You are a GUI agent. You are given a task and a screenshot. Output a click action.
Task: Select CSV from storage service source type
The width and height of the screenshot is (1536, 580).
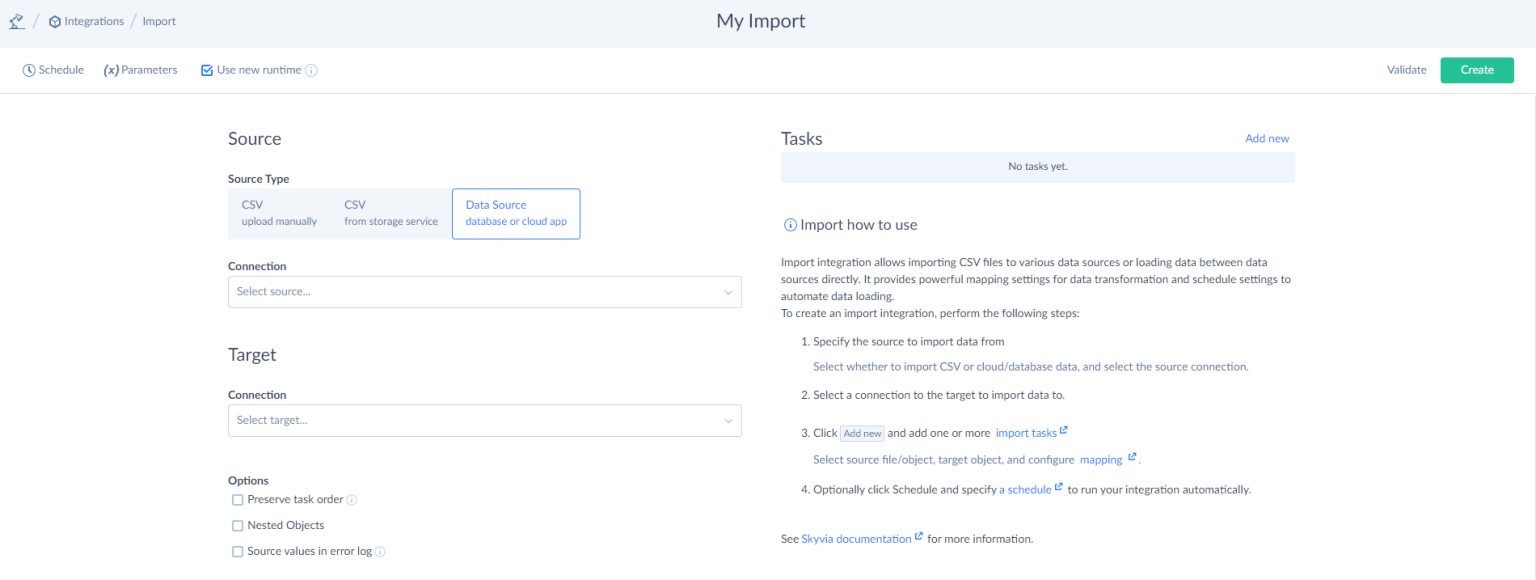point(391,213)
